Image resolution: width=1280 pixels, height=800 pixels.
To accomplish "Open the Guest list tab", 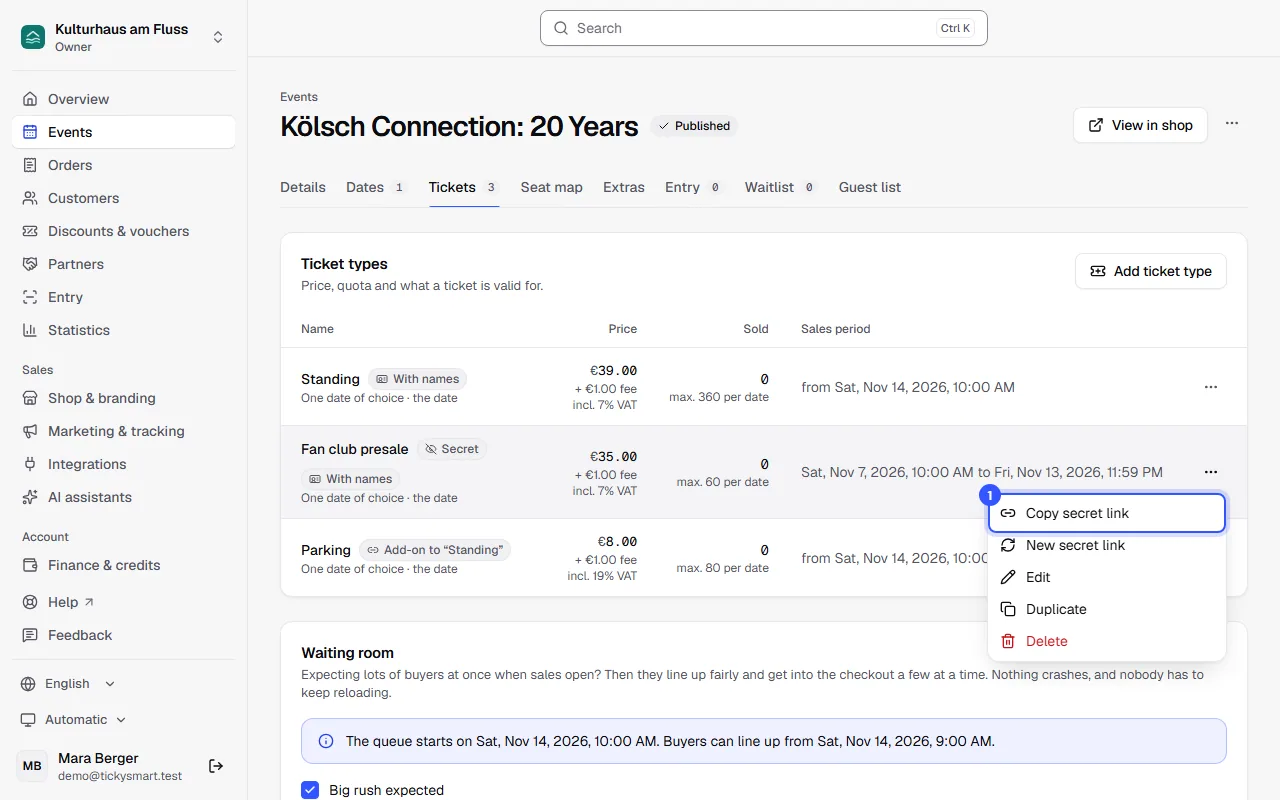I will click(870, 187).
